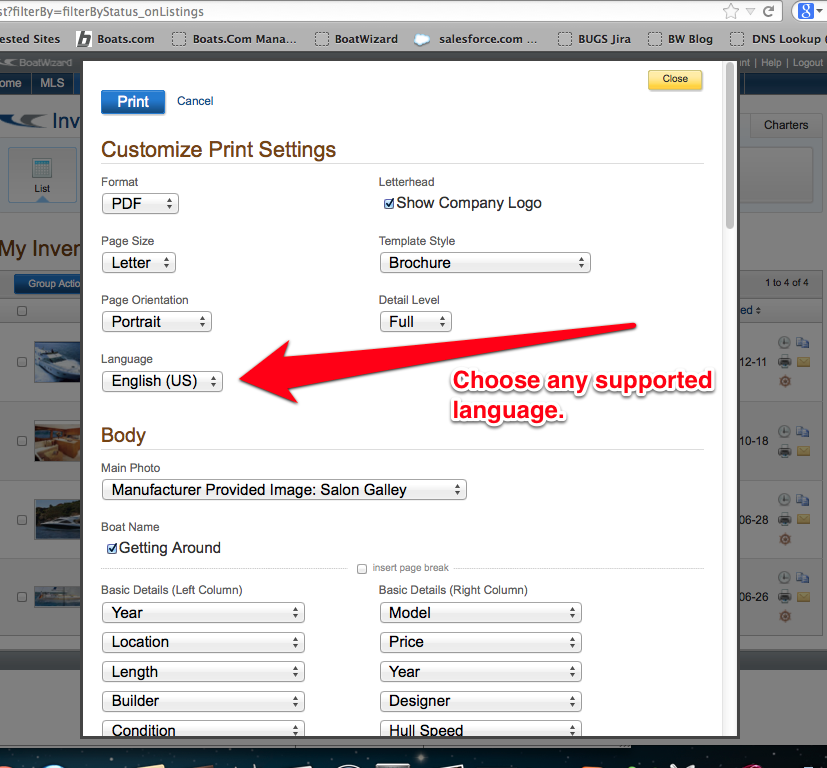Uncheck the Show Company Logo checkbox
Image resolution: width=827 pixels, height=768 pixels.
point(389,203)
